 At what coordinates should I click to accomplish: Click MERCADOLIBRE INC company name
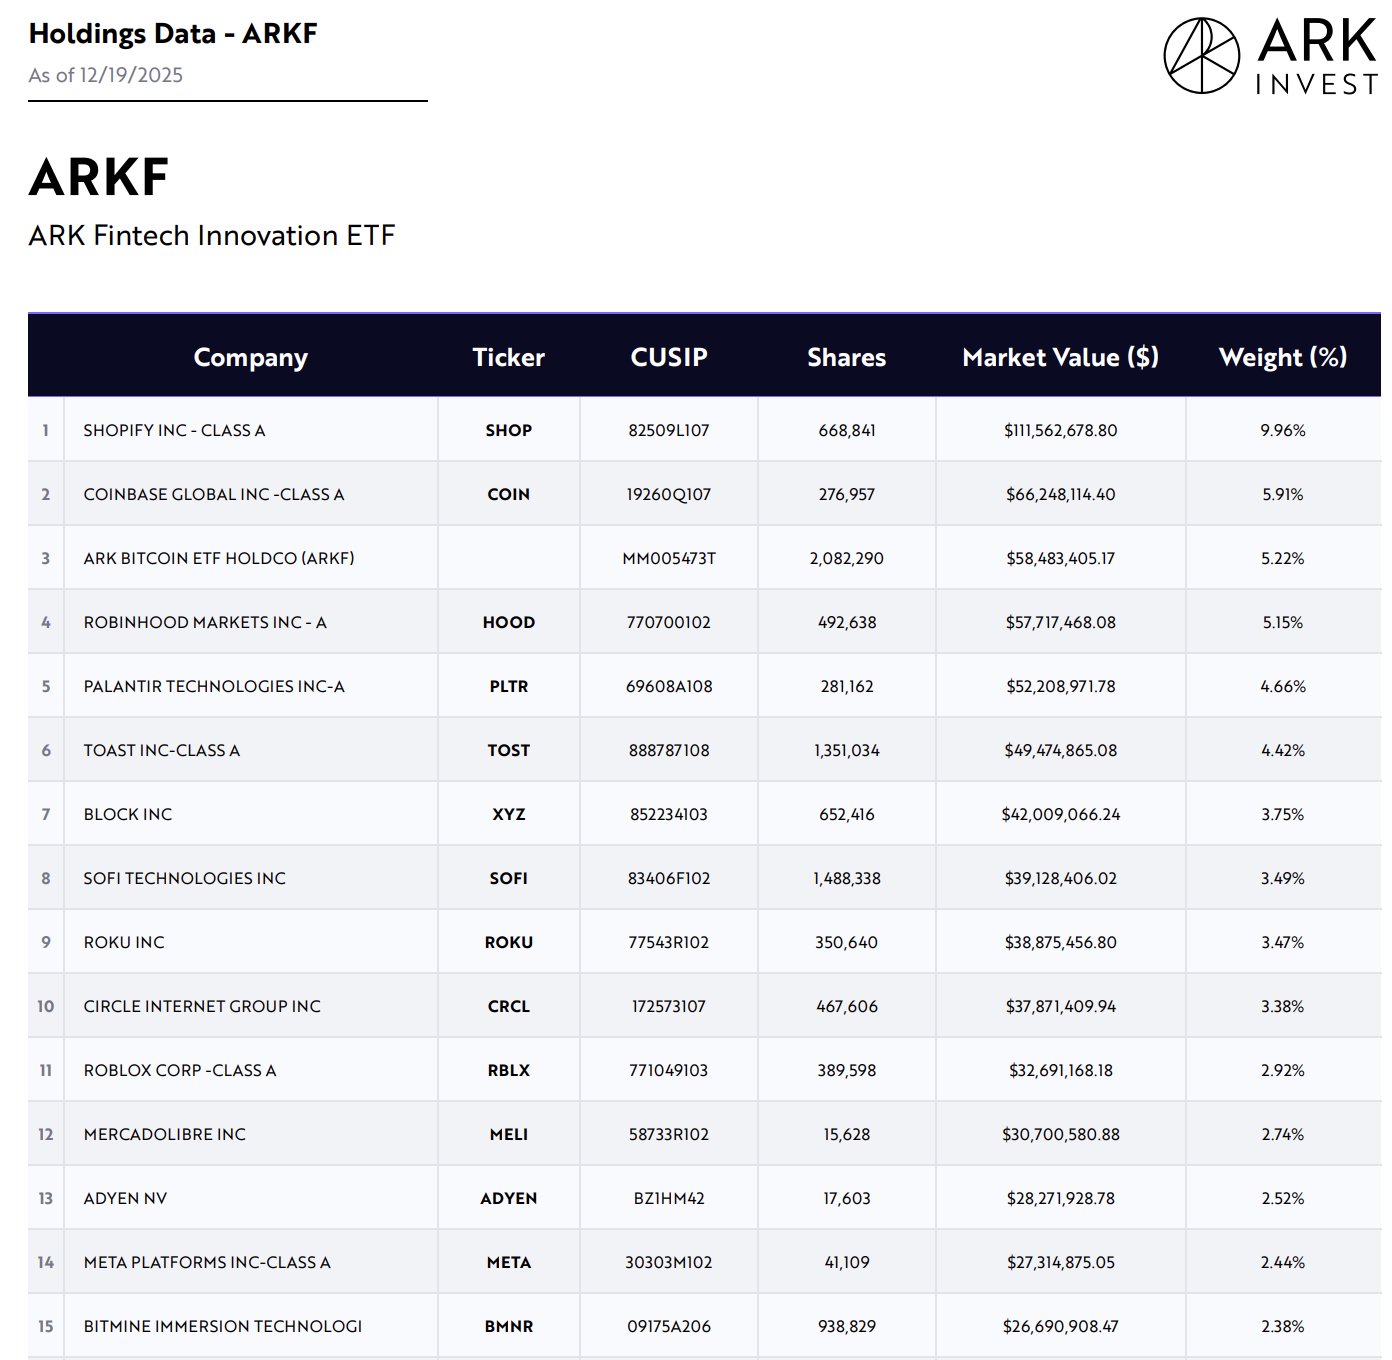164,1134
